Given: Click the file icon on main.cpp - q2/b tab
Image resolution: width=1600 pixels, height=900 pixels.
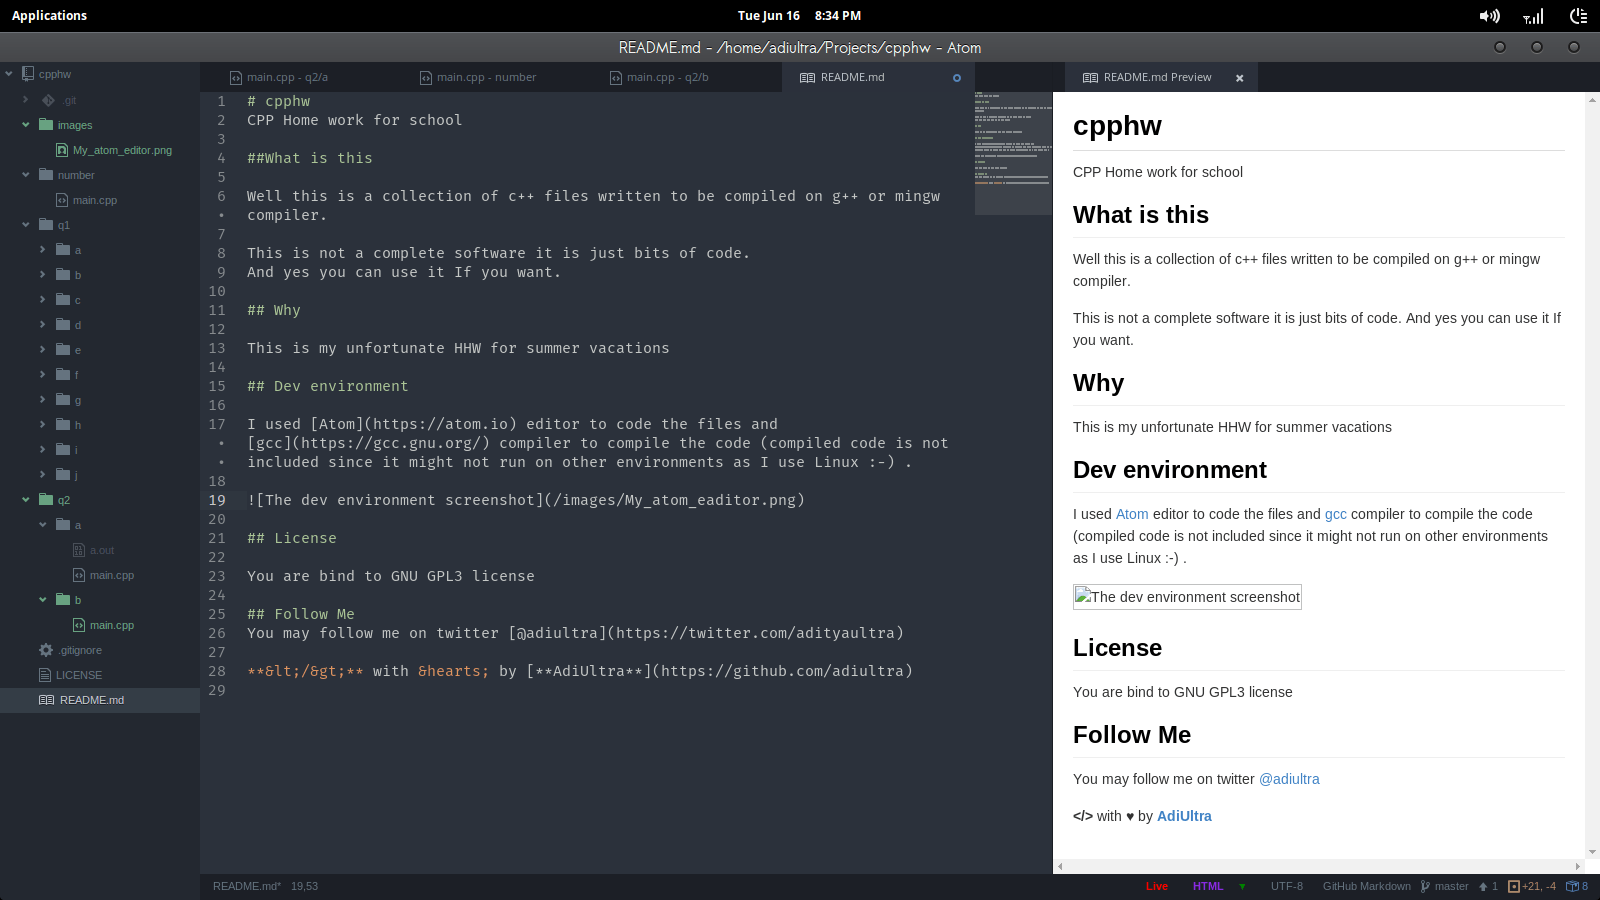Looking at the screenshot, I should 616,78.
